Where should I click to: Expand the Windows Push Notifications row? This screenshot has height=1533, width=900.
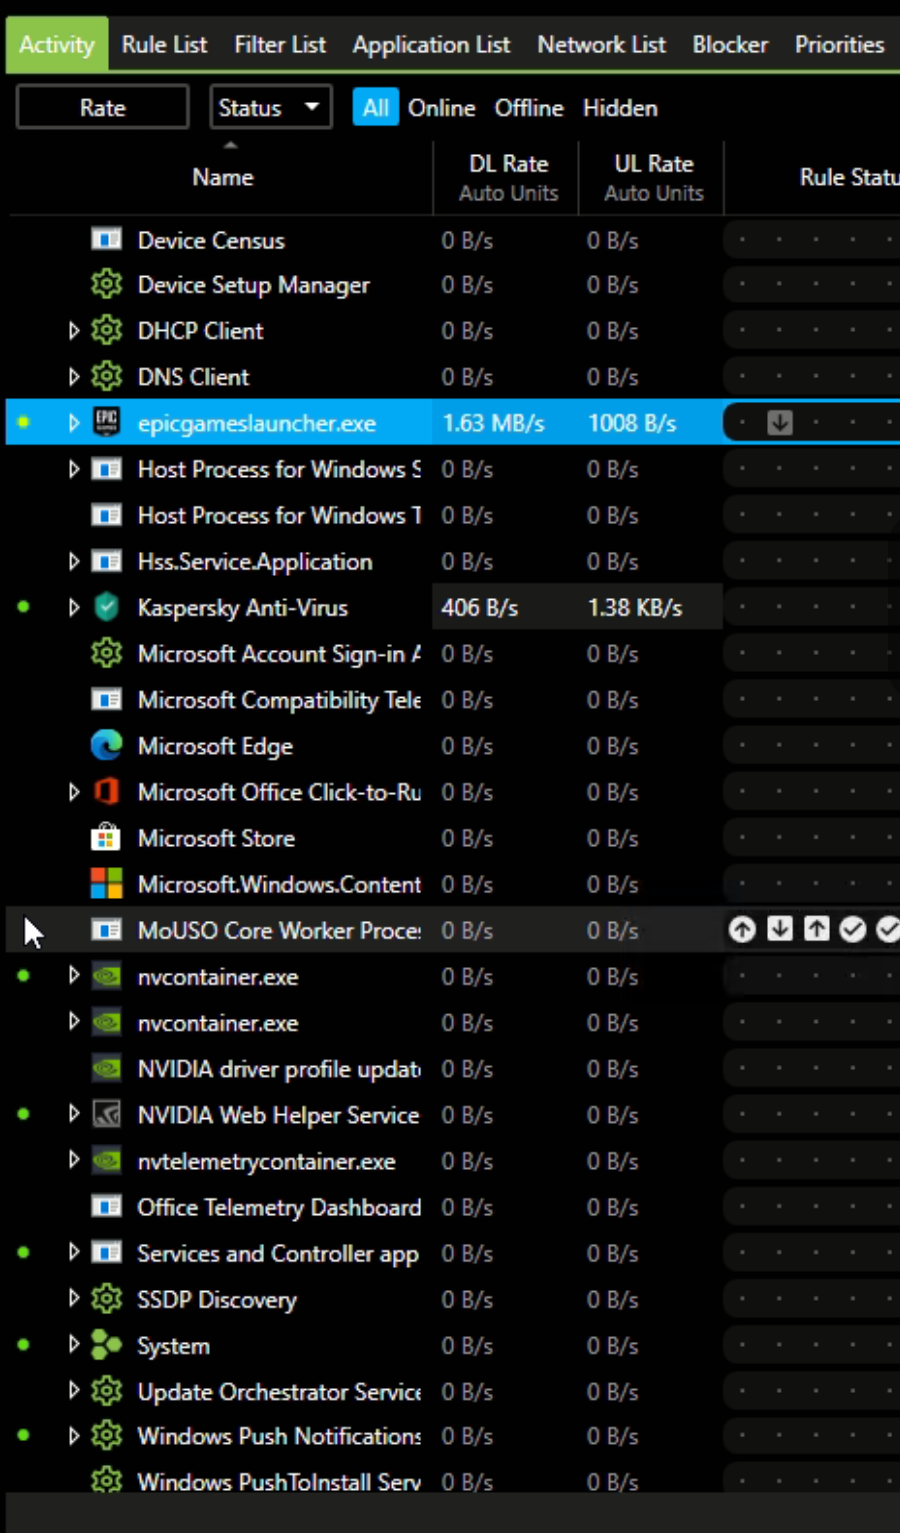click(x=73, y=1436)
